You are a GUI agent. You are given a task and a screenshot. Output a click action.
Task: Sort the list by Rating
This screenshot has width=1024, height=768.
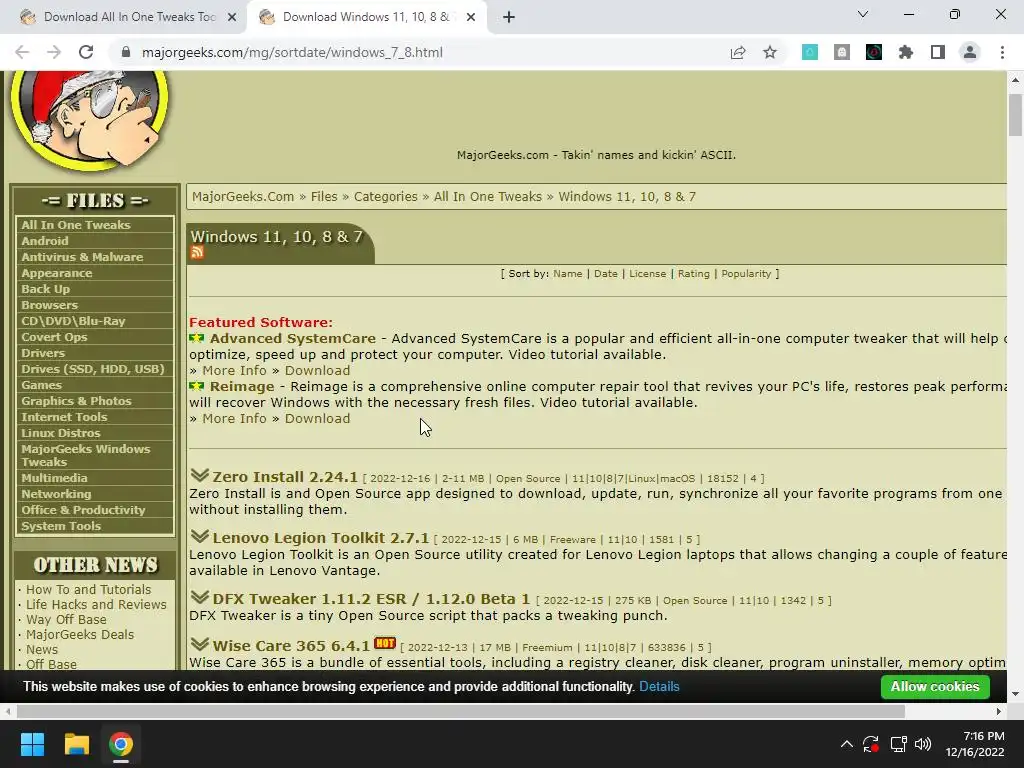tap(694, 274)
